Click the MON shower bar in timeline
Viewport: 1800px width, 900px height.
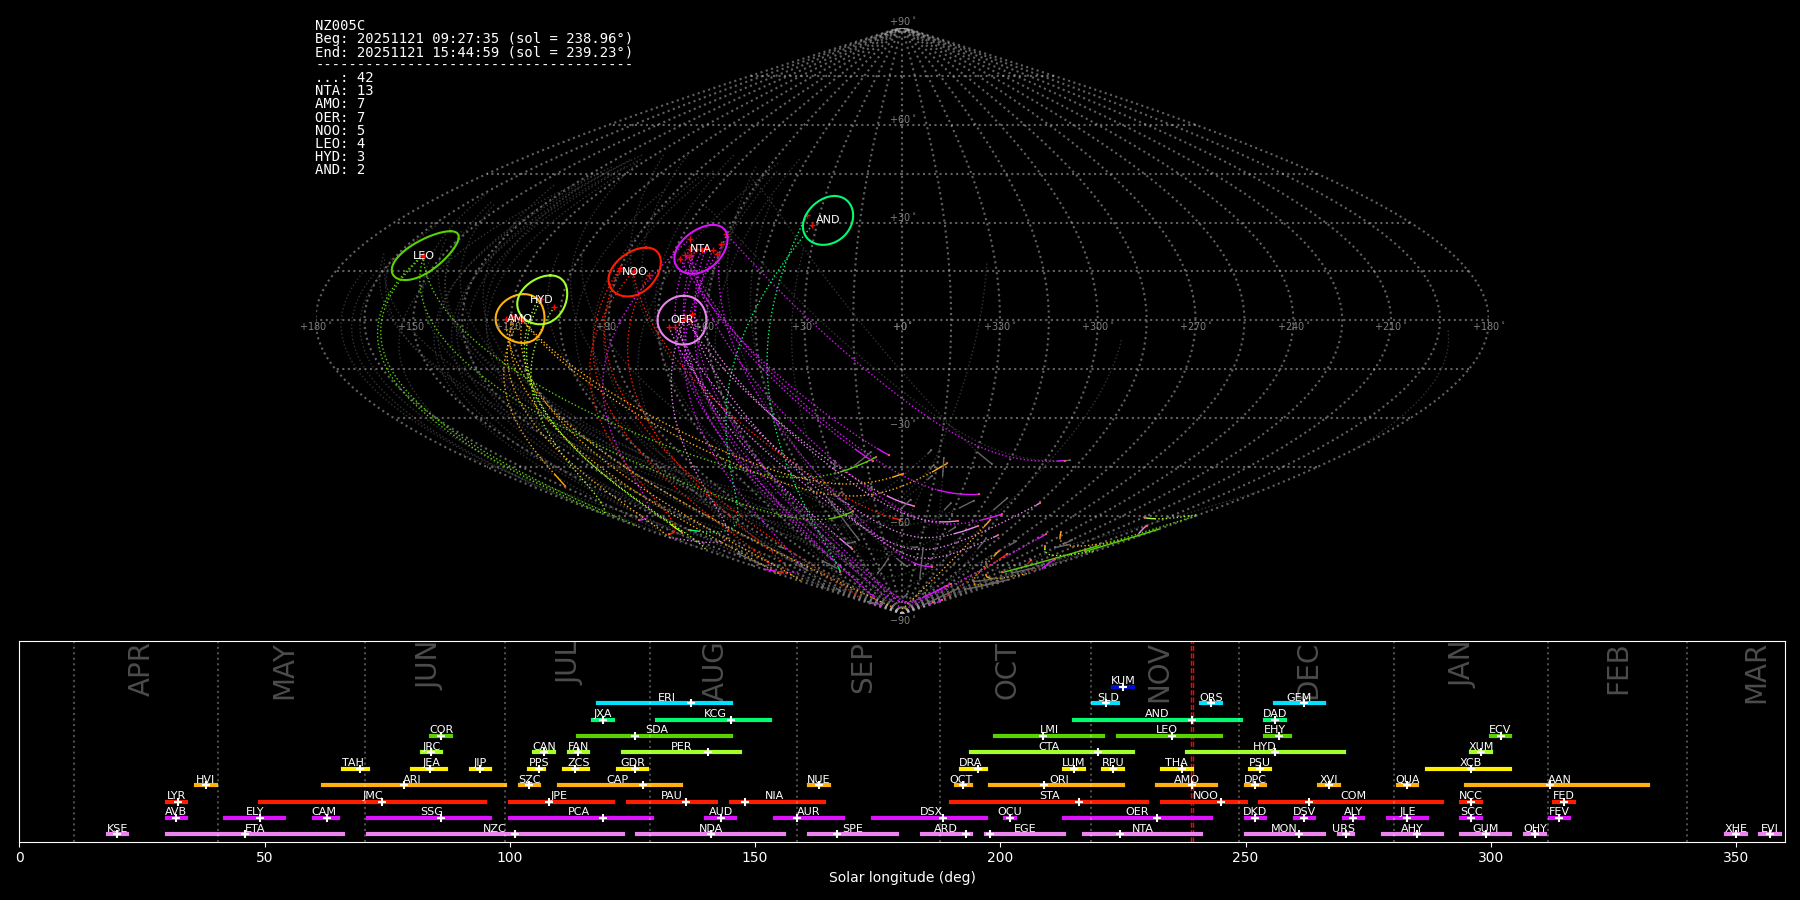1285,834
